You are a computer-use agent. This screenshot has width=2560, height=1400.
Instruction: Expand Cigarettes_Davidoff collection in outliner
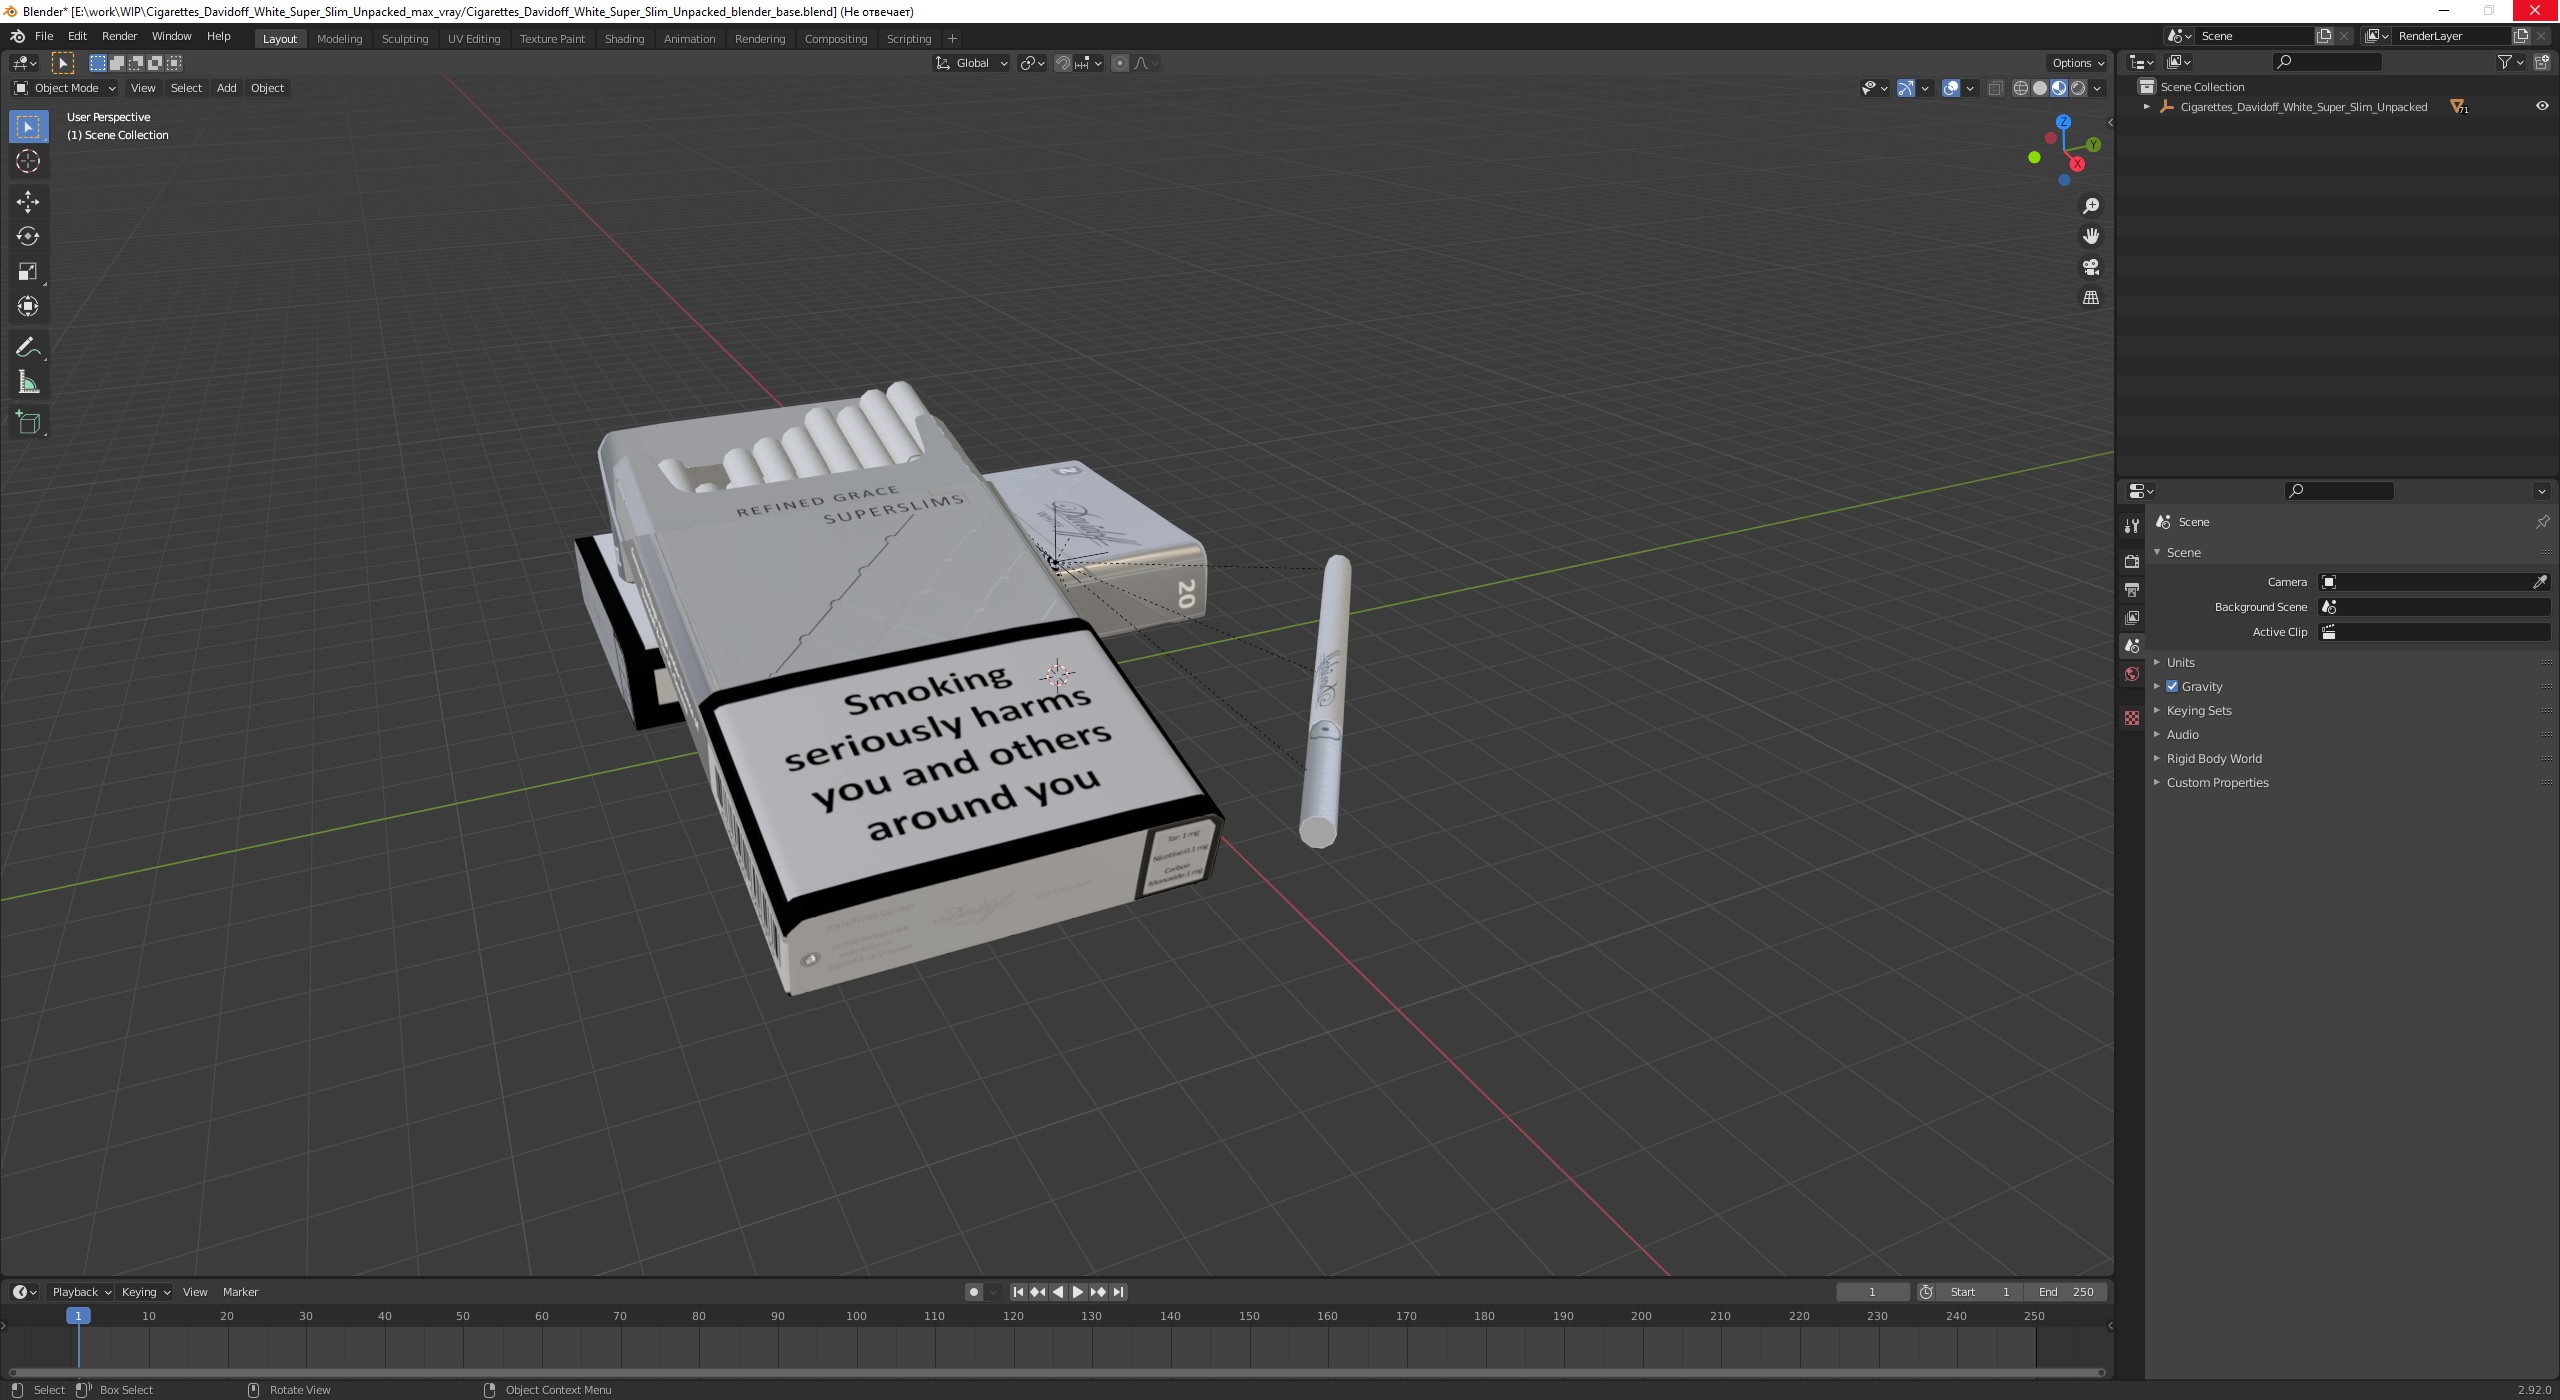coord(2146,107)
